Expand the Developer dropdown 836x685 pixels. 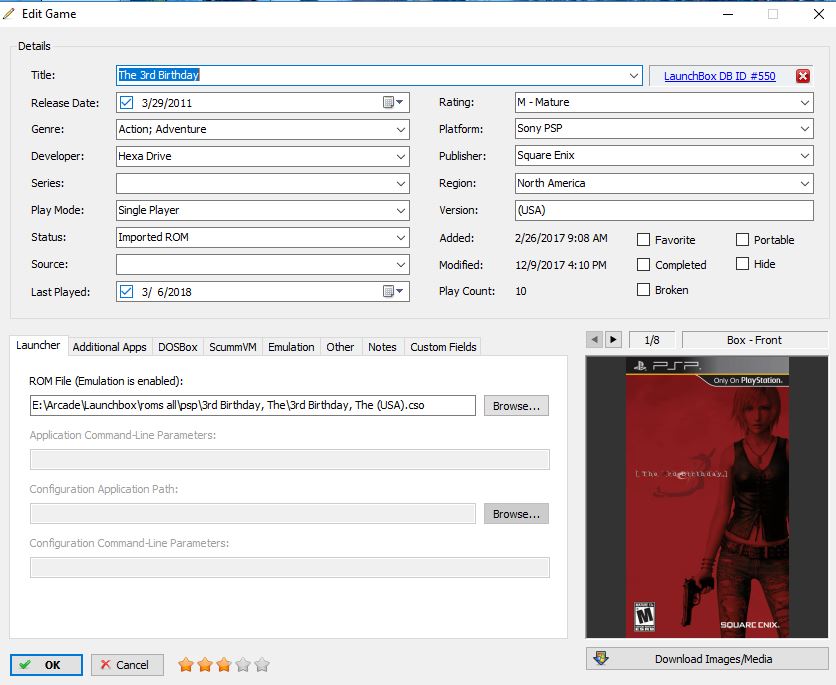[401, 157]
